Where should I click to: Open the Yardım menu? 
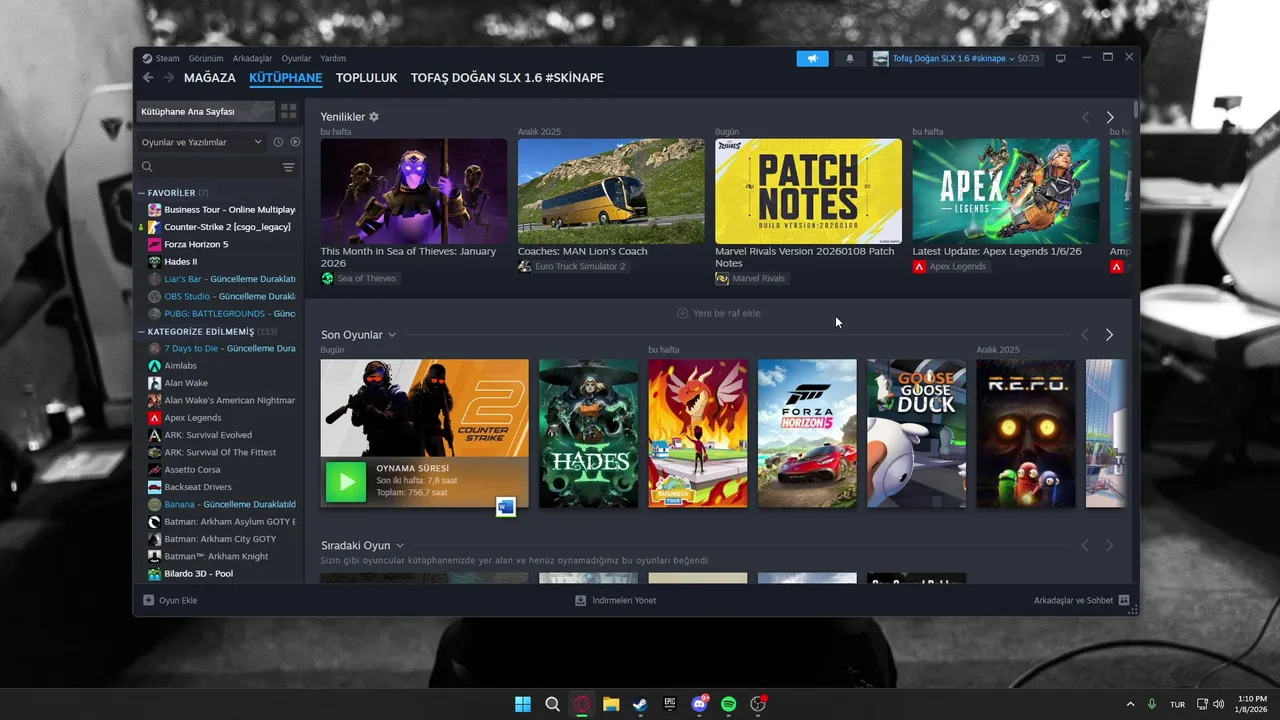point(333,58)
